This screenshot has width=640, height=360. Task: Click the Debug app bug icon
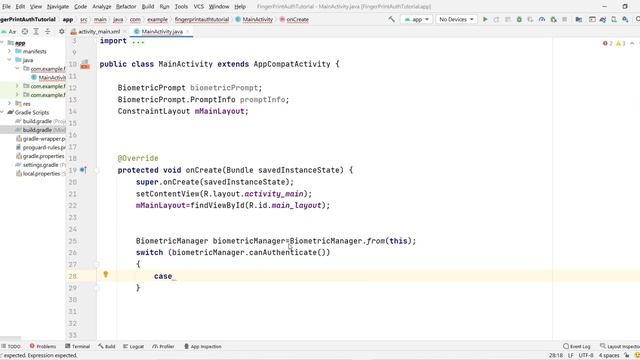[519, 19]
